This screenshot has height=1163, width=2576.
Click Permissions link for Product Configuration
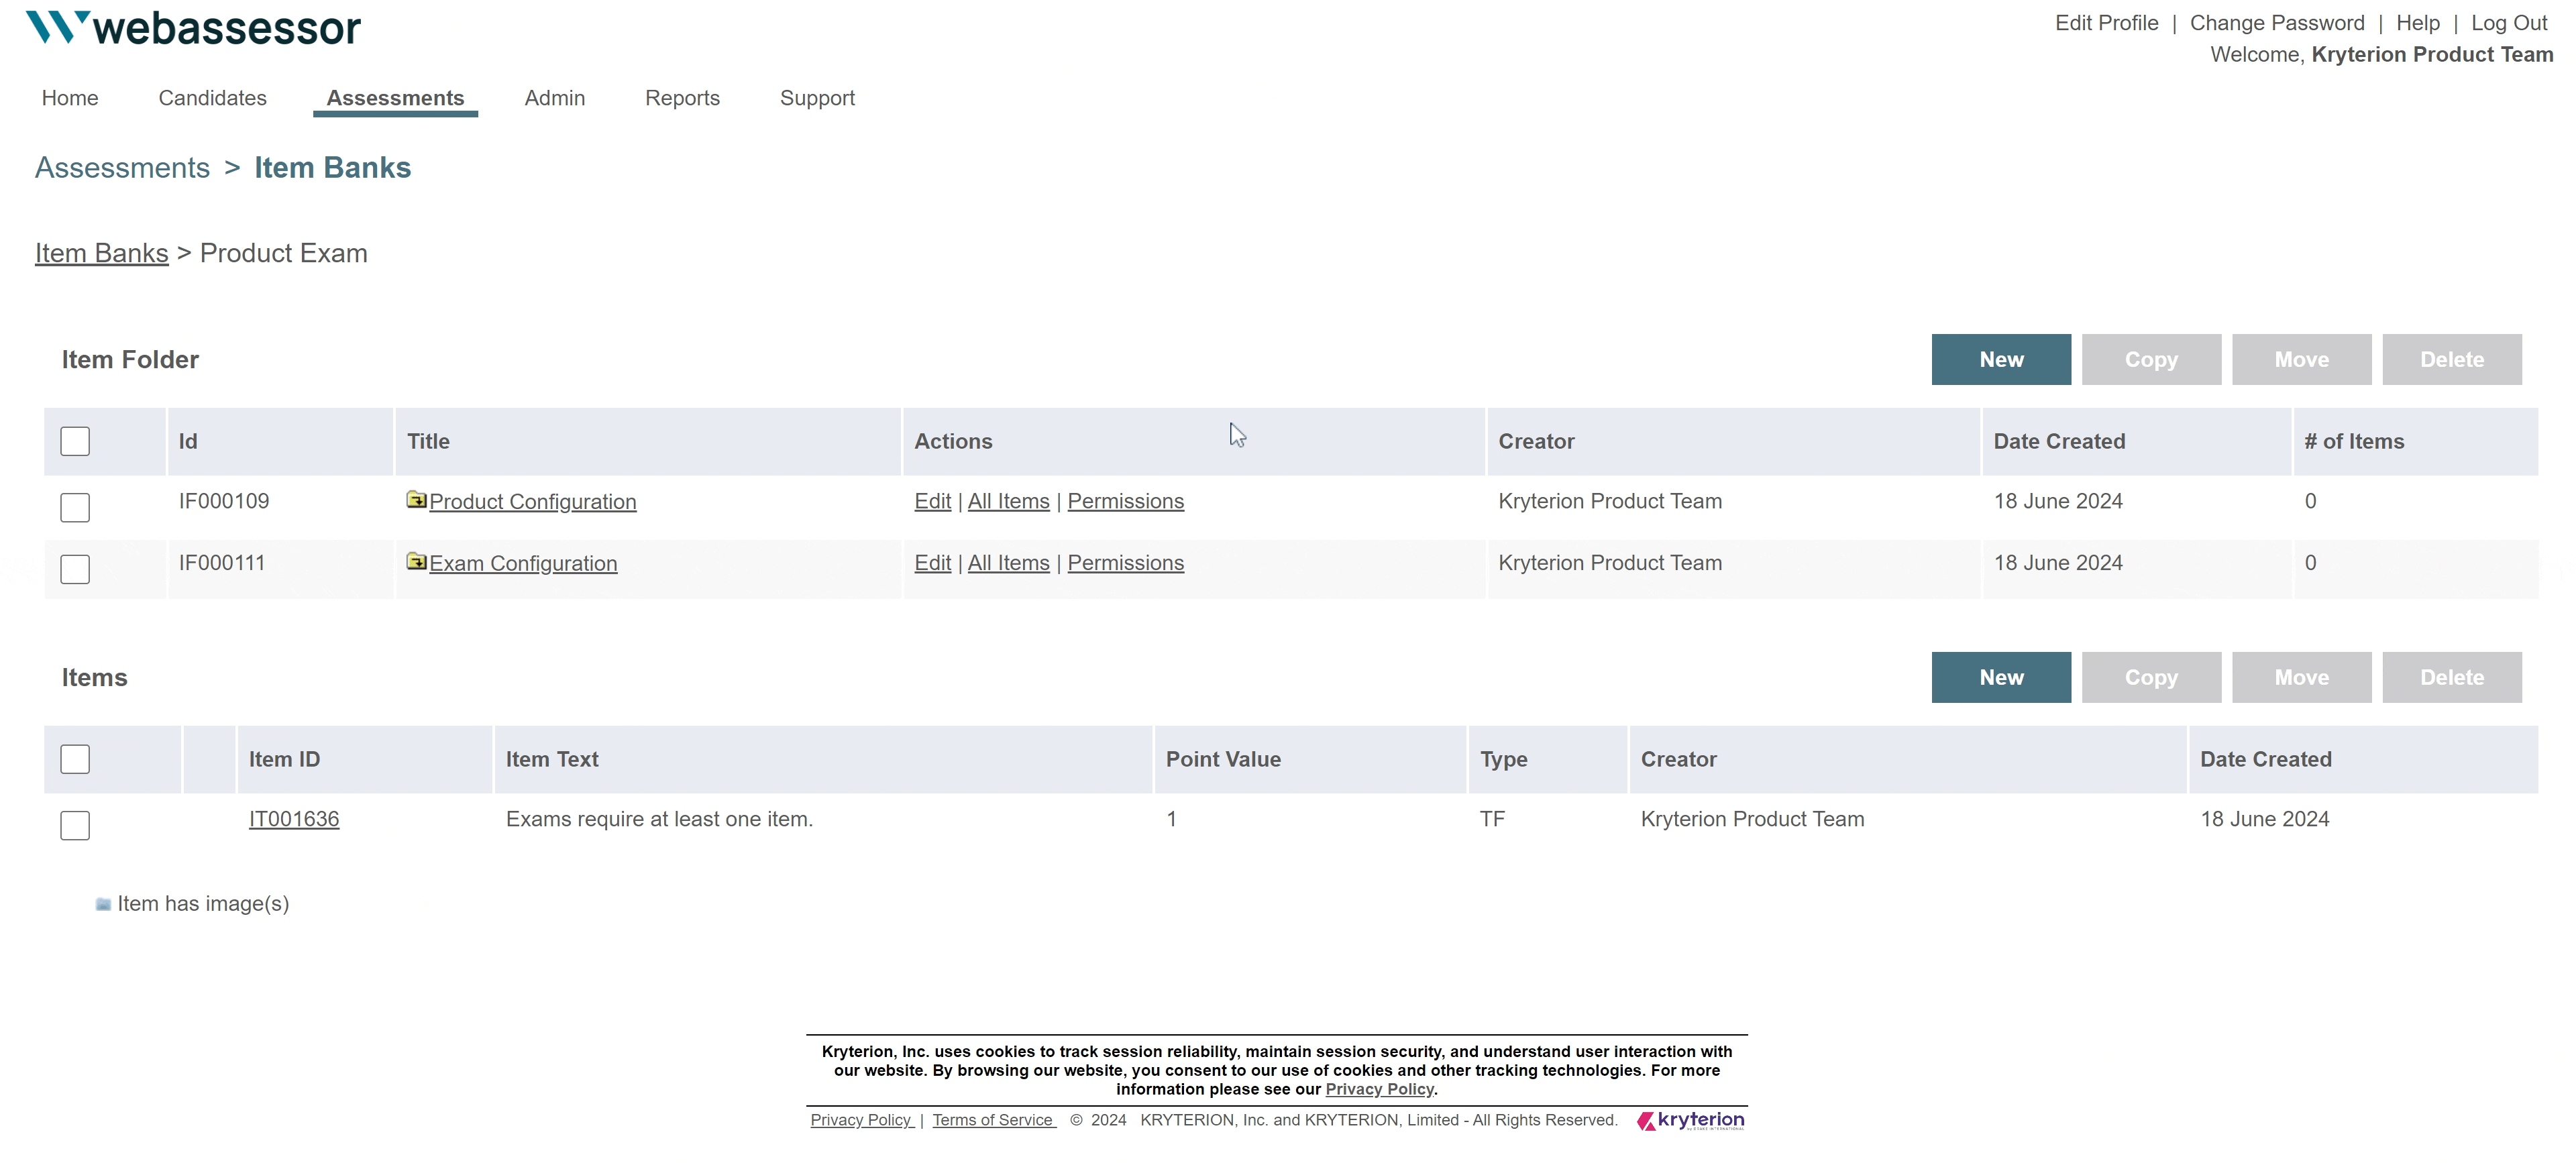click(x=1126, y=501)
